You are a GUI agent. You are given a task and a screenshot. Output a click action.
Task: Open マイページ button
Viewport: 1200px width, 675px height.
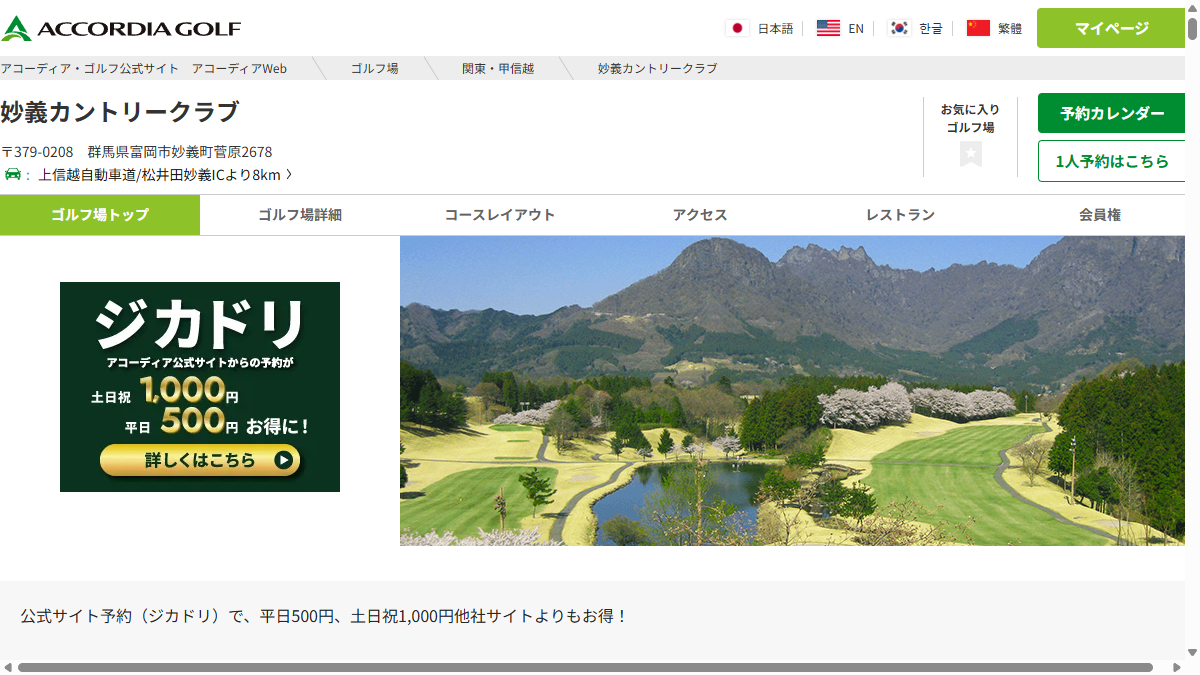click(1111, 28)
